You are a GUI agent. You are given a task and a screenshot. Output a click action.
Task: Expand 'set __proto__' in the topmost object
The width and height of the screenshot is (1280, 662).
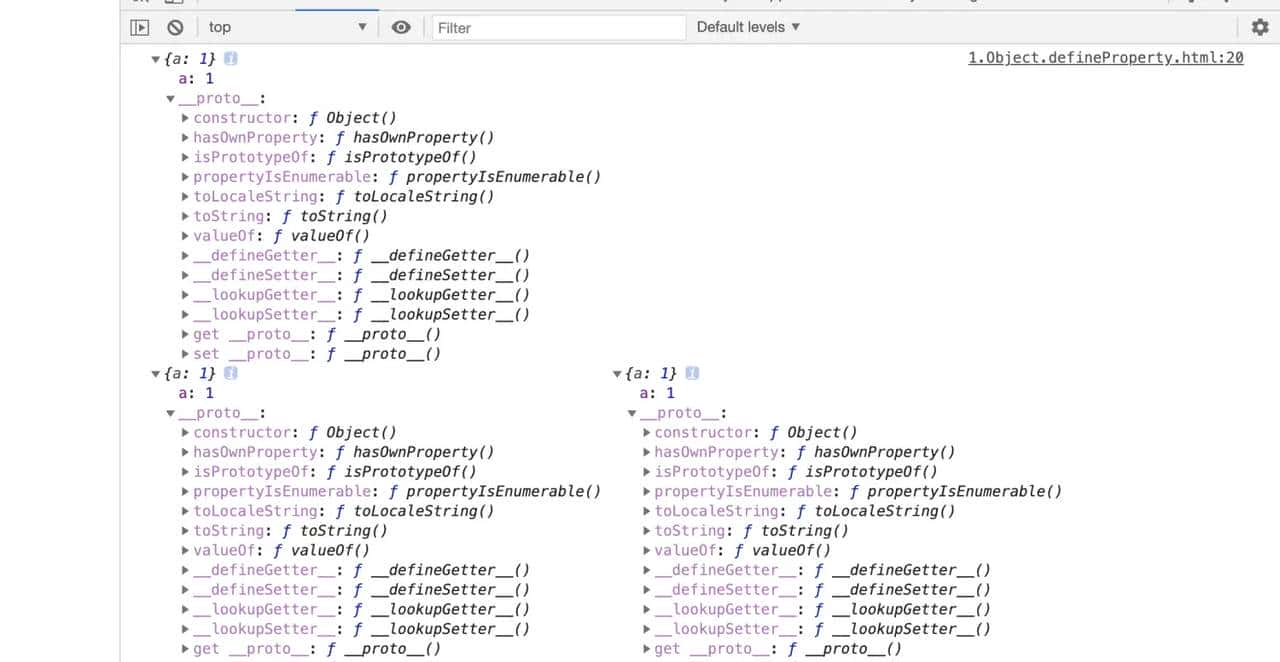[x=186, y=354]
